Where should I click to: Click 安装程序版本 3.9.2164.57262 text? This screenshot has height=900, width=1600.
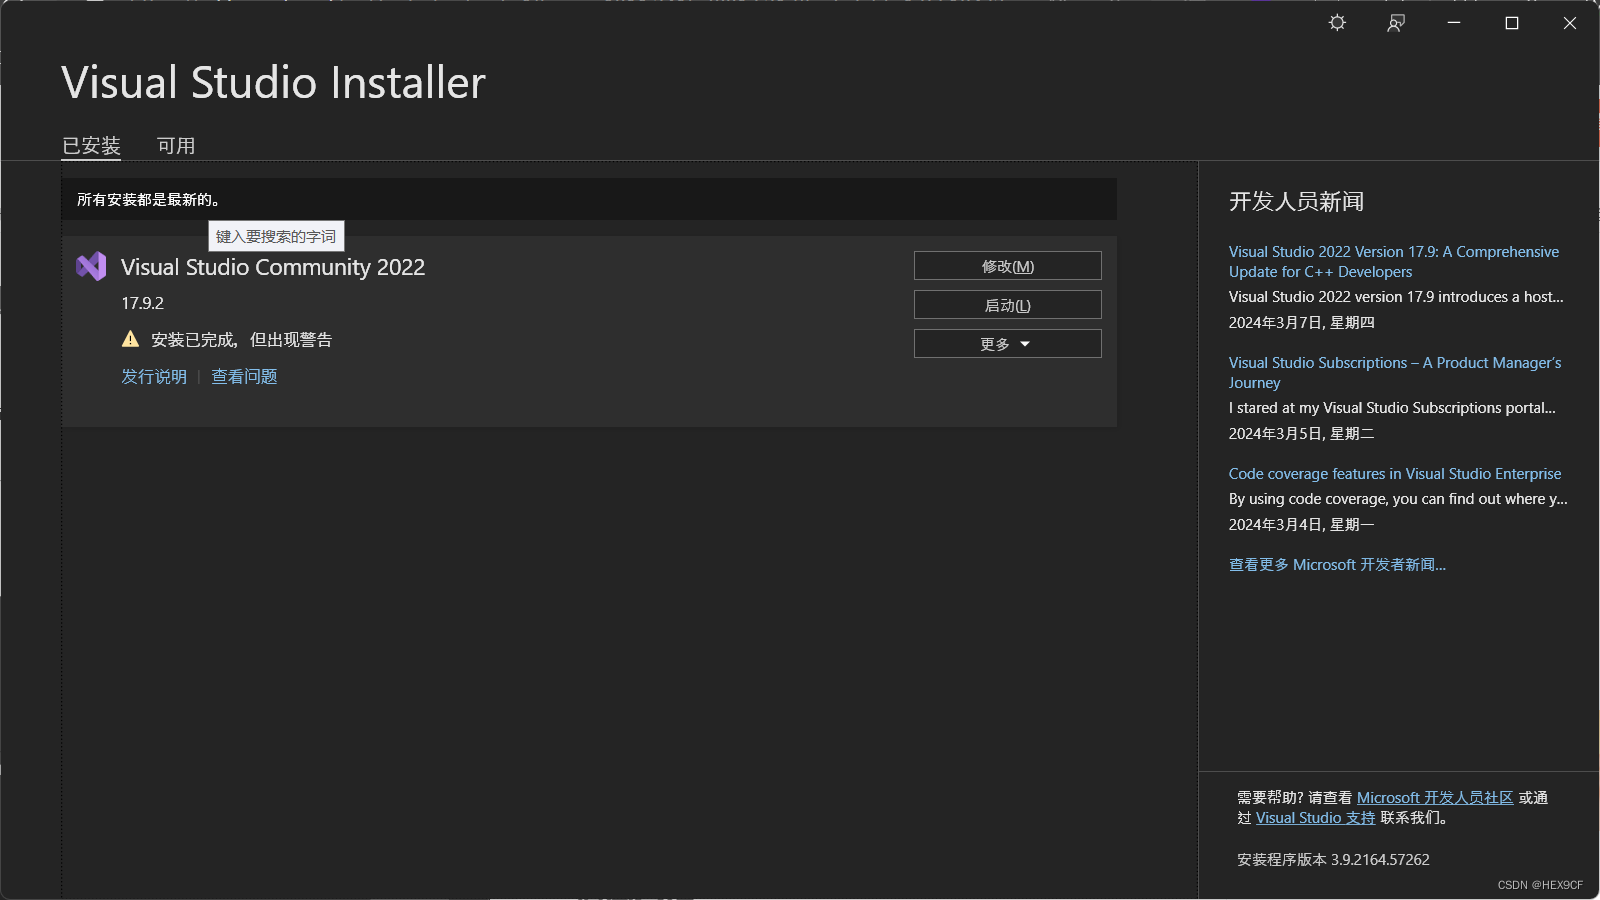click(x=1333, y=860)
